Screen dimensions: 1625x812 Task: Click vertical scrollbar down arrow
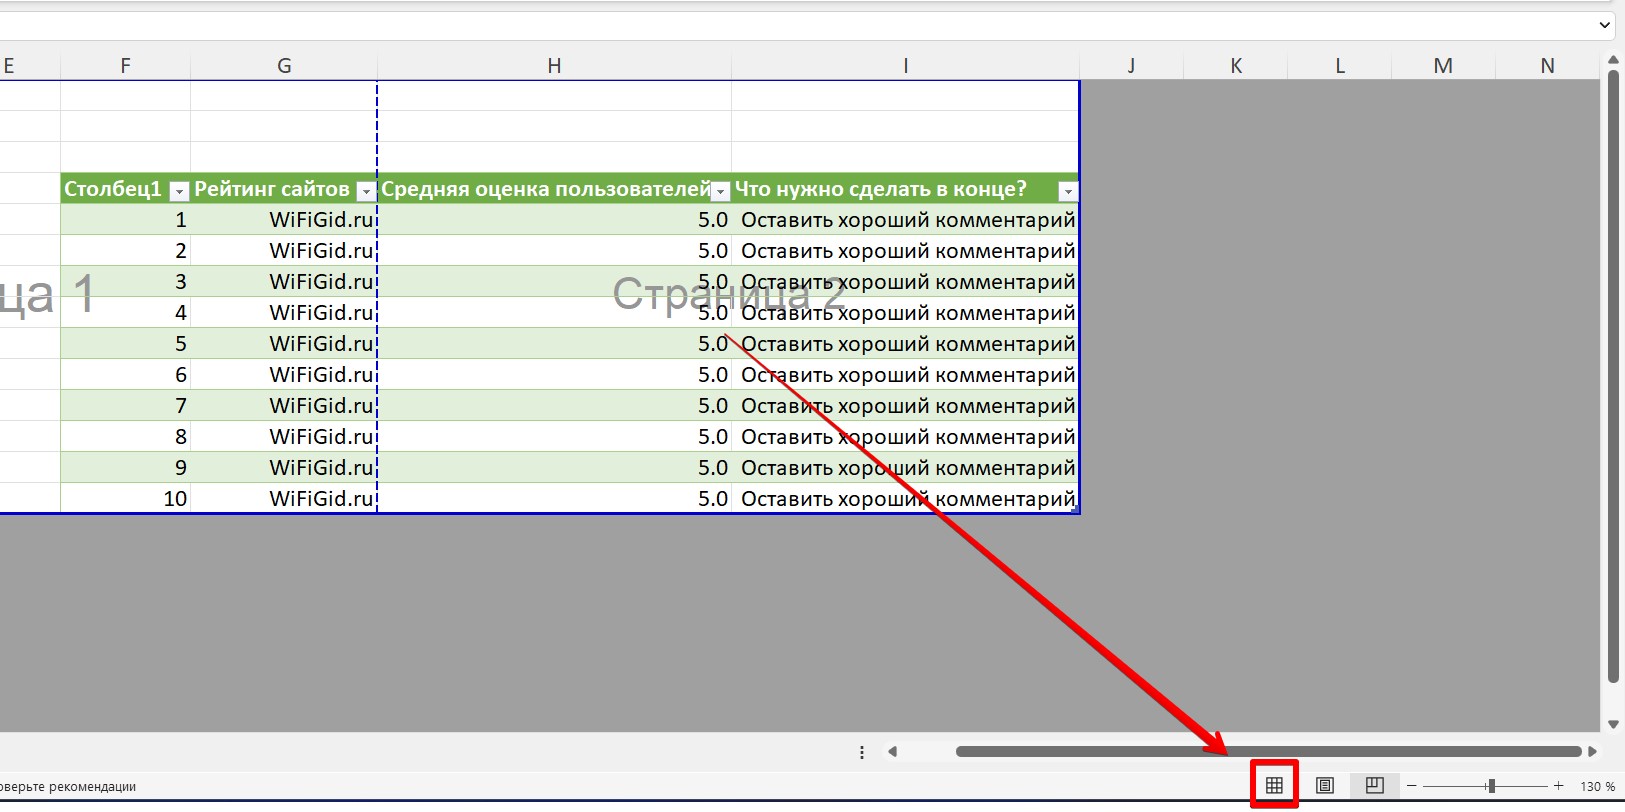pos(1613,724)
